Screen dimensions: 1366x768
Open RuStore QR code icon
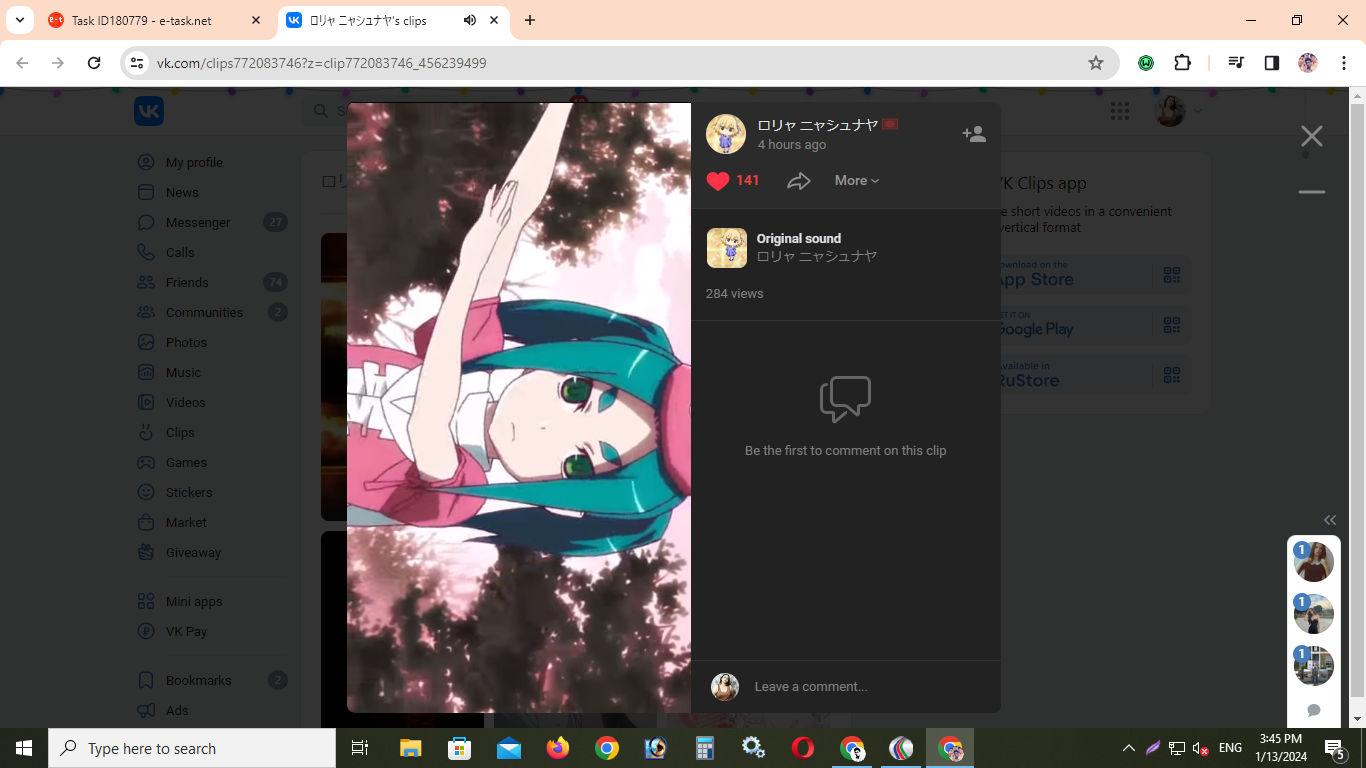point(1172,376)
